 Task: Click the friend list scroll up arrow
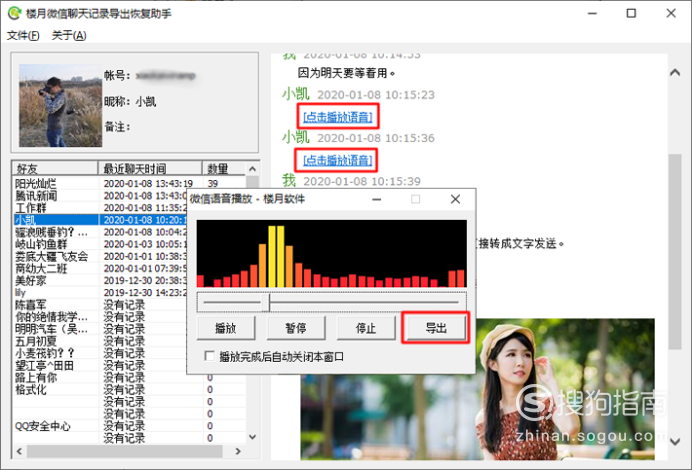coord(252,169)
